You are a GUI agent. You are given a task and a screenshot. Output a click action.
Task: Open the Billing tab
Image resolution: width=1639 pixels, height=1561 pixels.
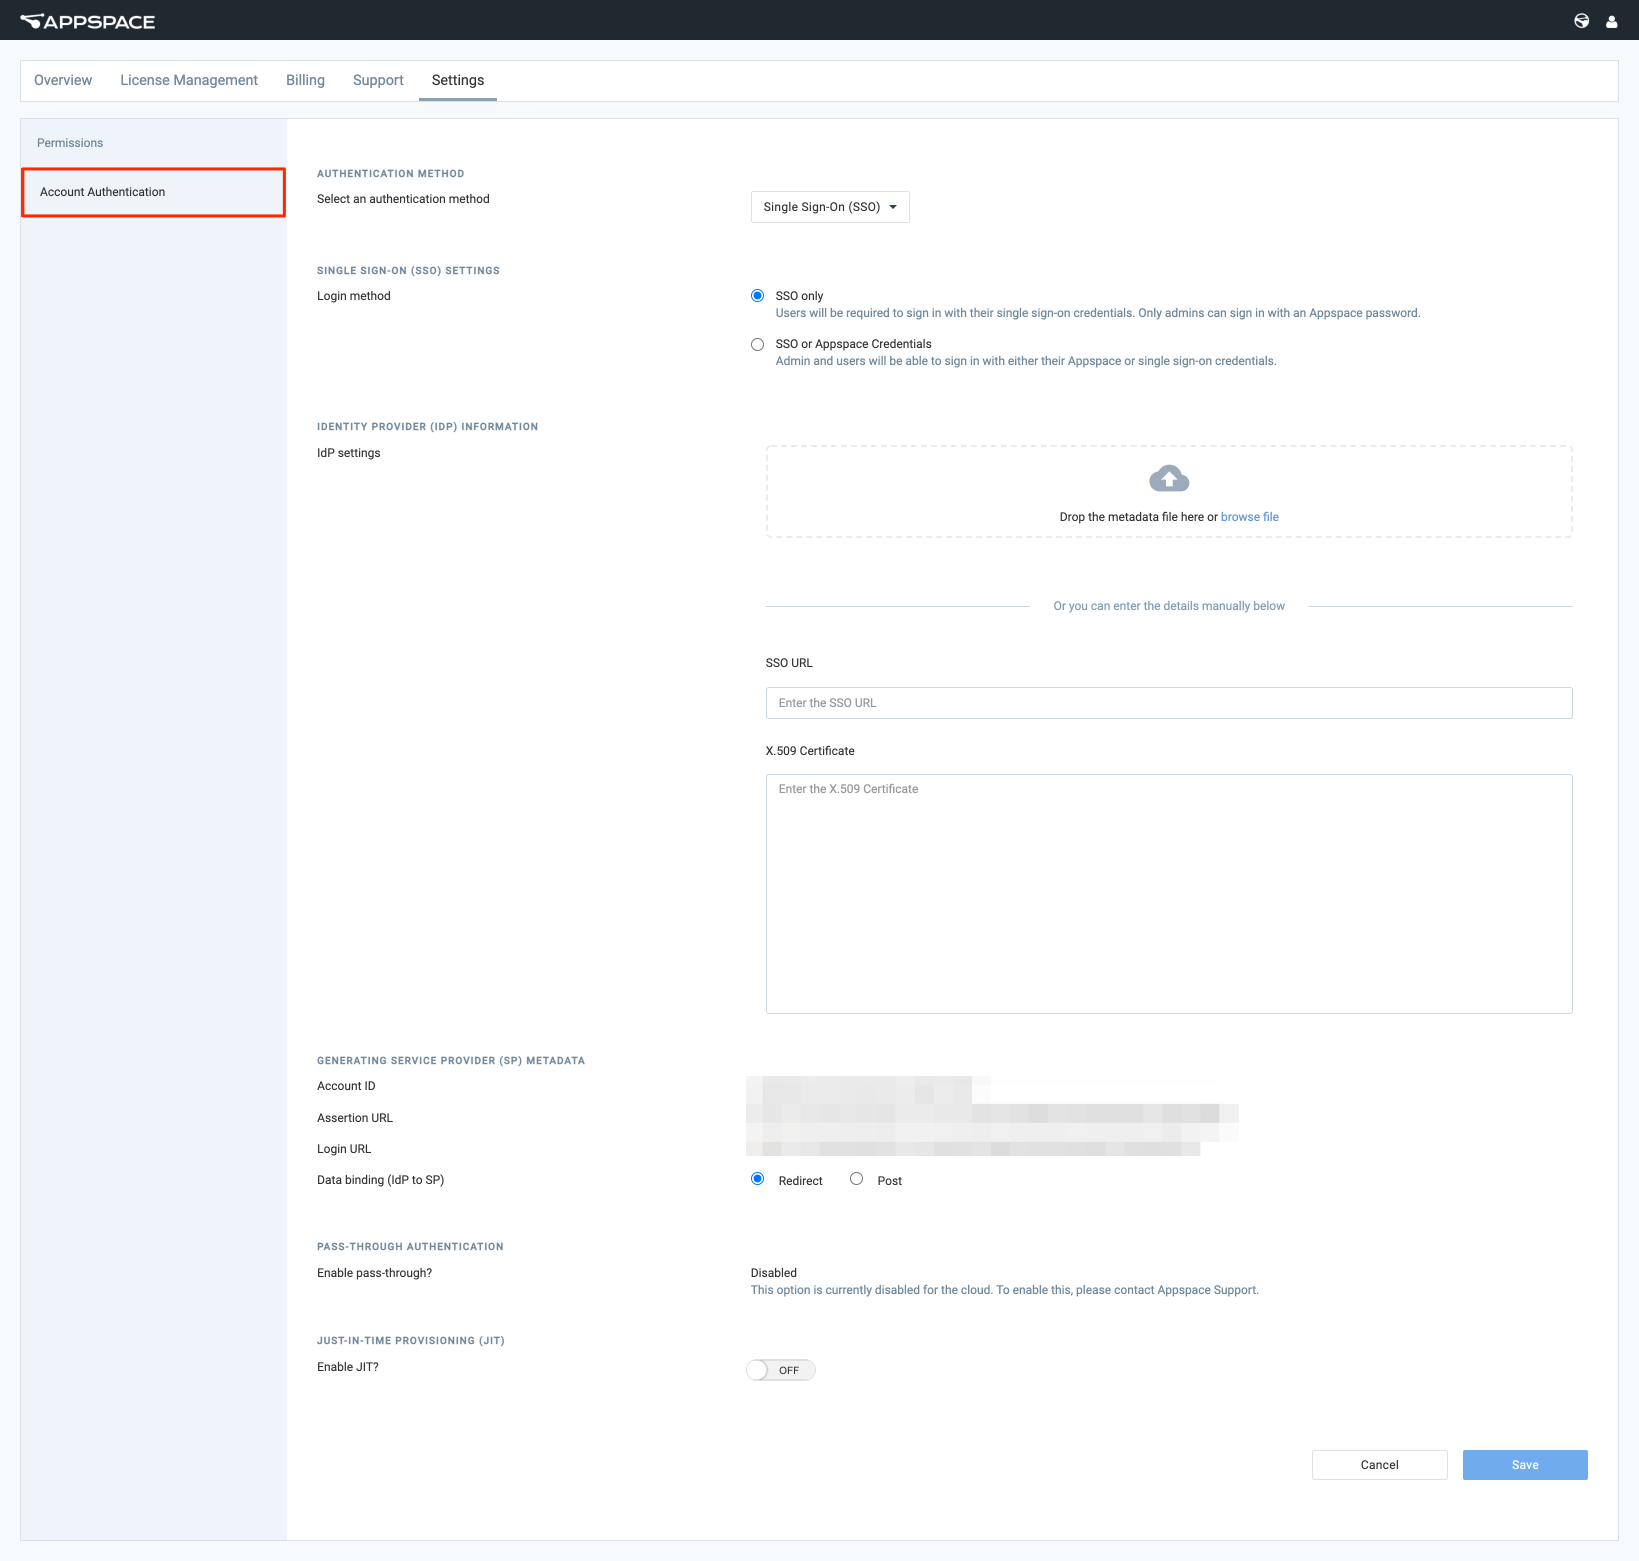[x=305, y=80]
